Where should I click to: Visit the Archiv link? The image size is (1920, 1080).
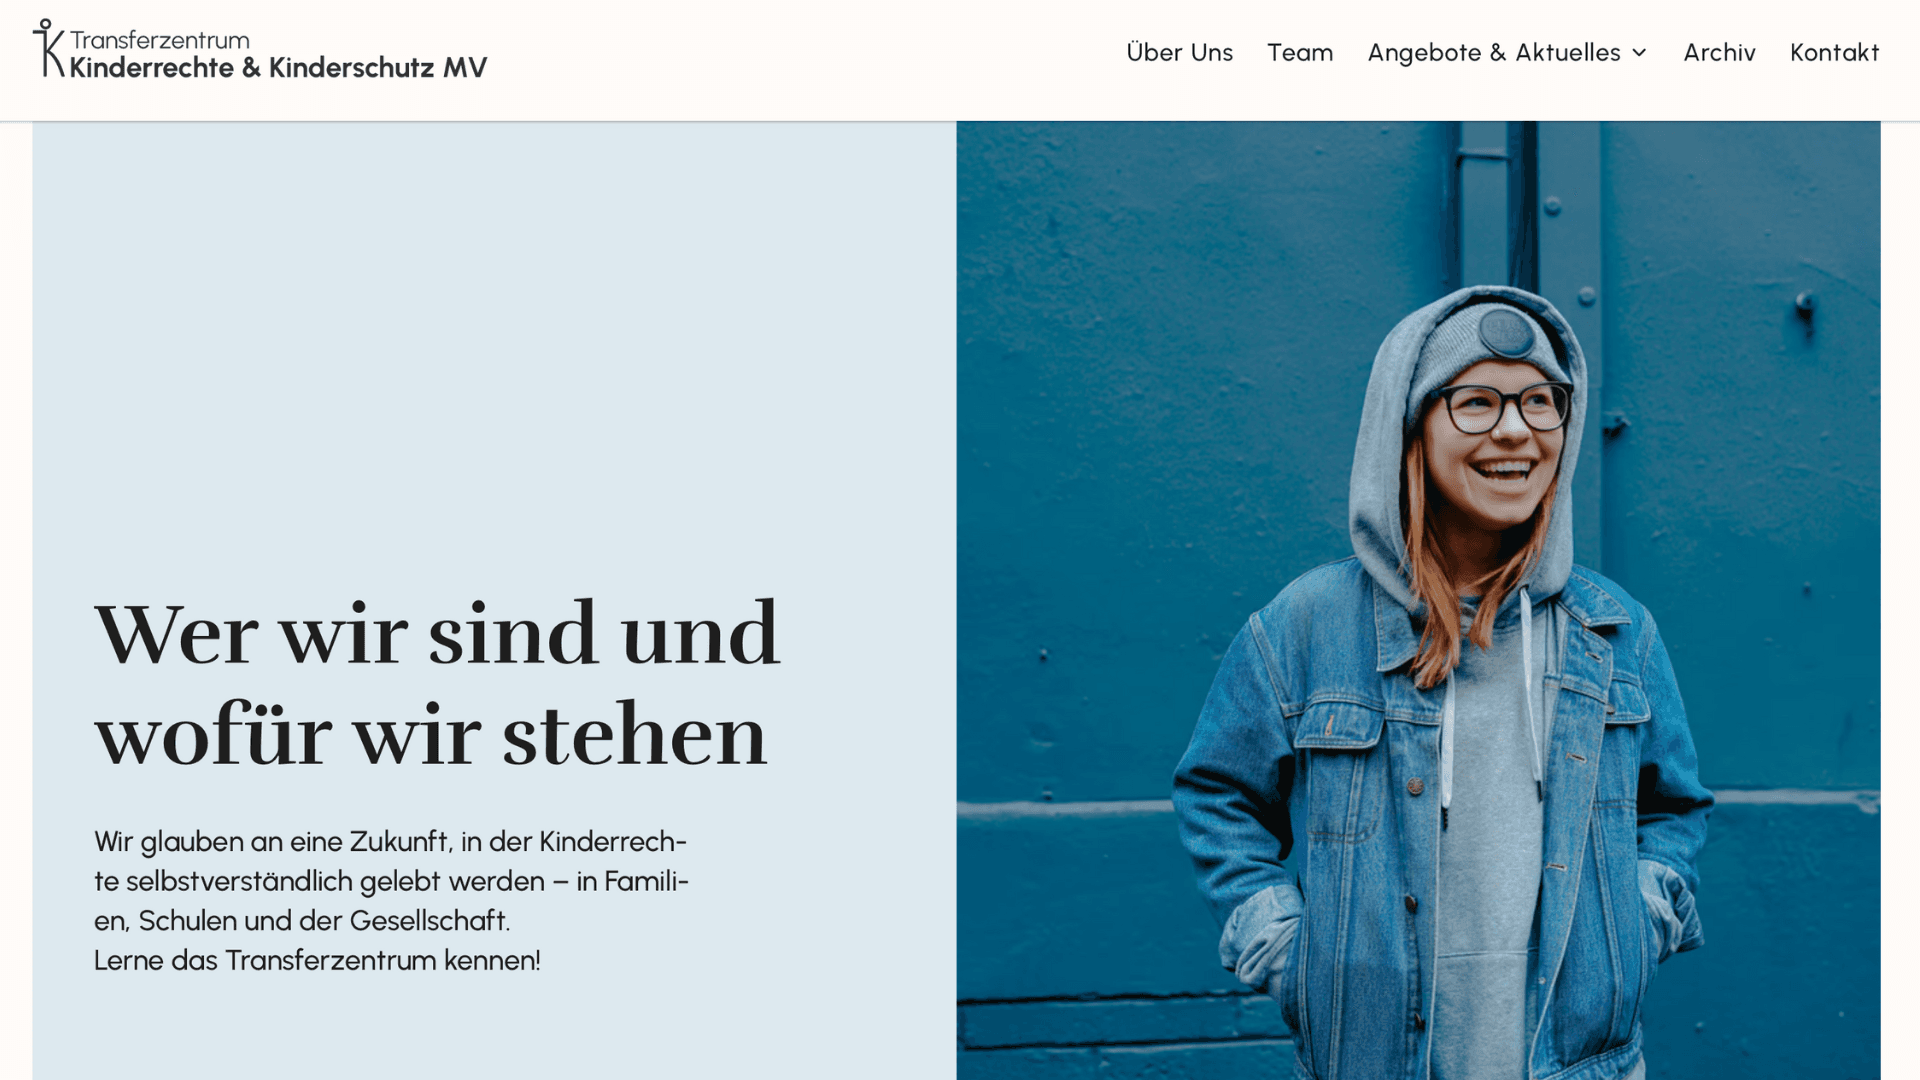coord(1719,52)
